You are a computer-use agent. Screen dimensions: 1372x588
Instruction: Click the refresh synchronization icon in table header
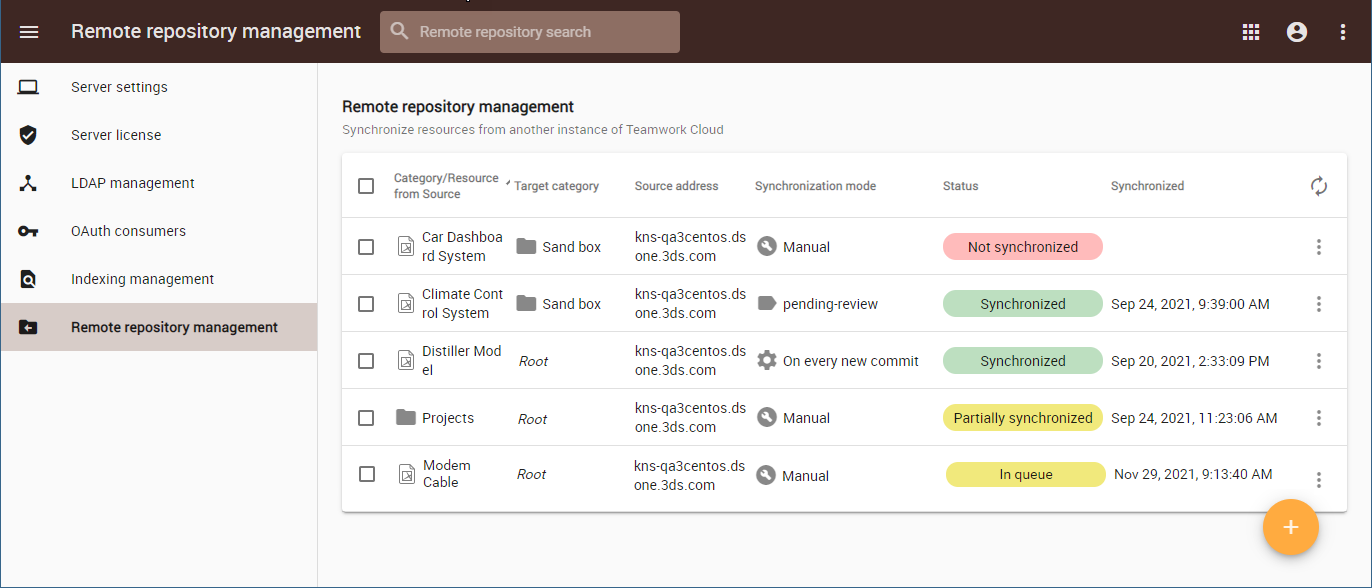[1319, 186]
